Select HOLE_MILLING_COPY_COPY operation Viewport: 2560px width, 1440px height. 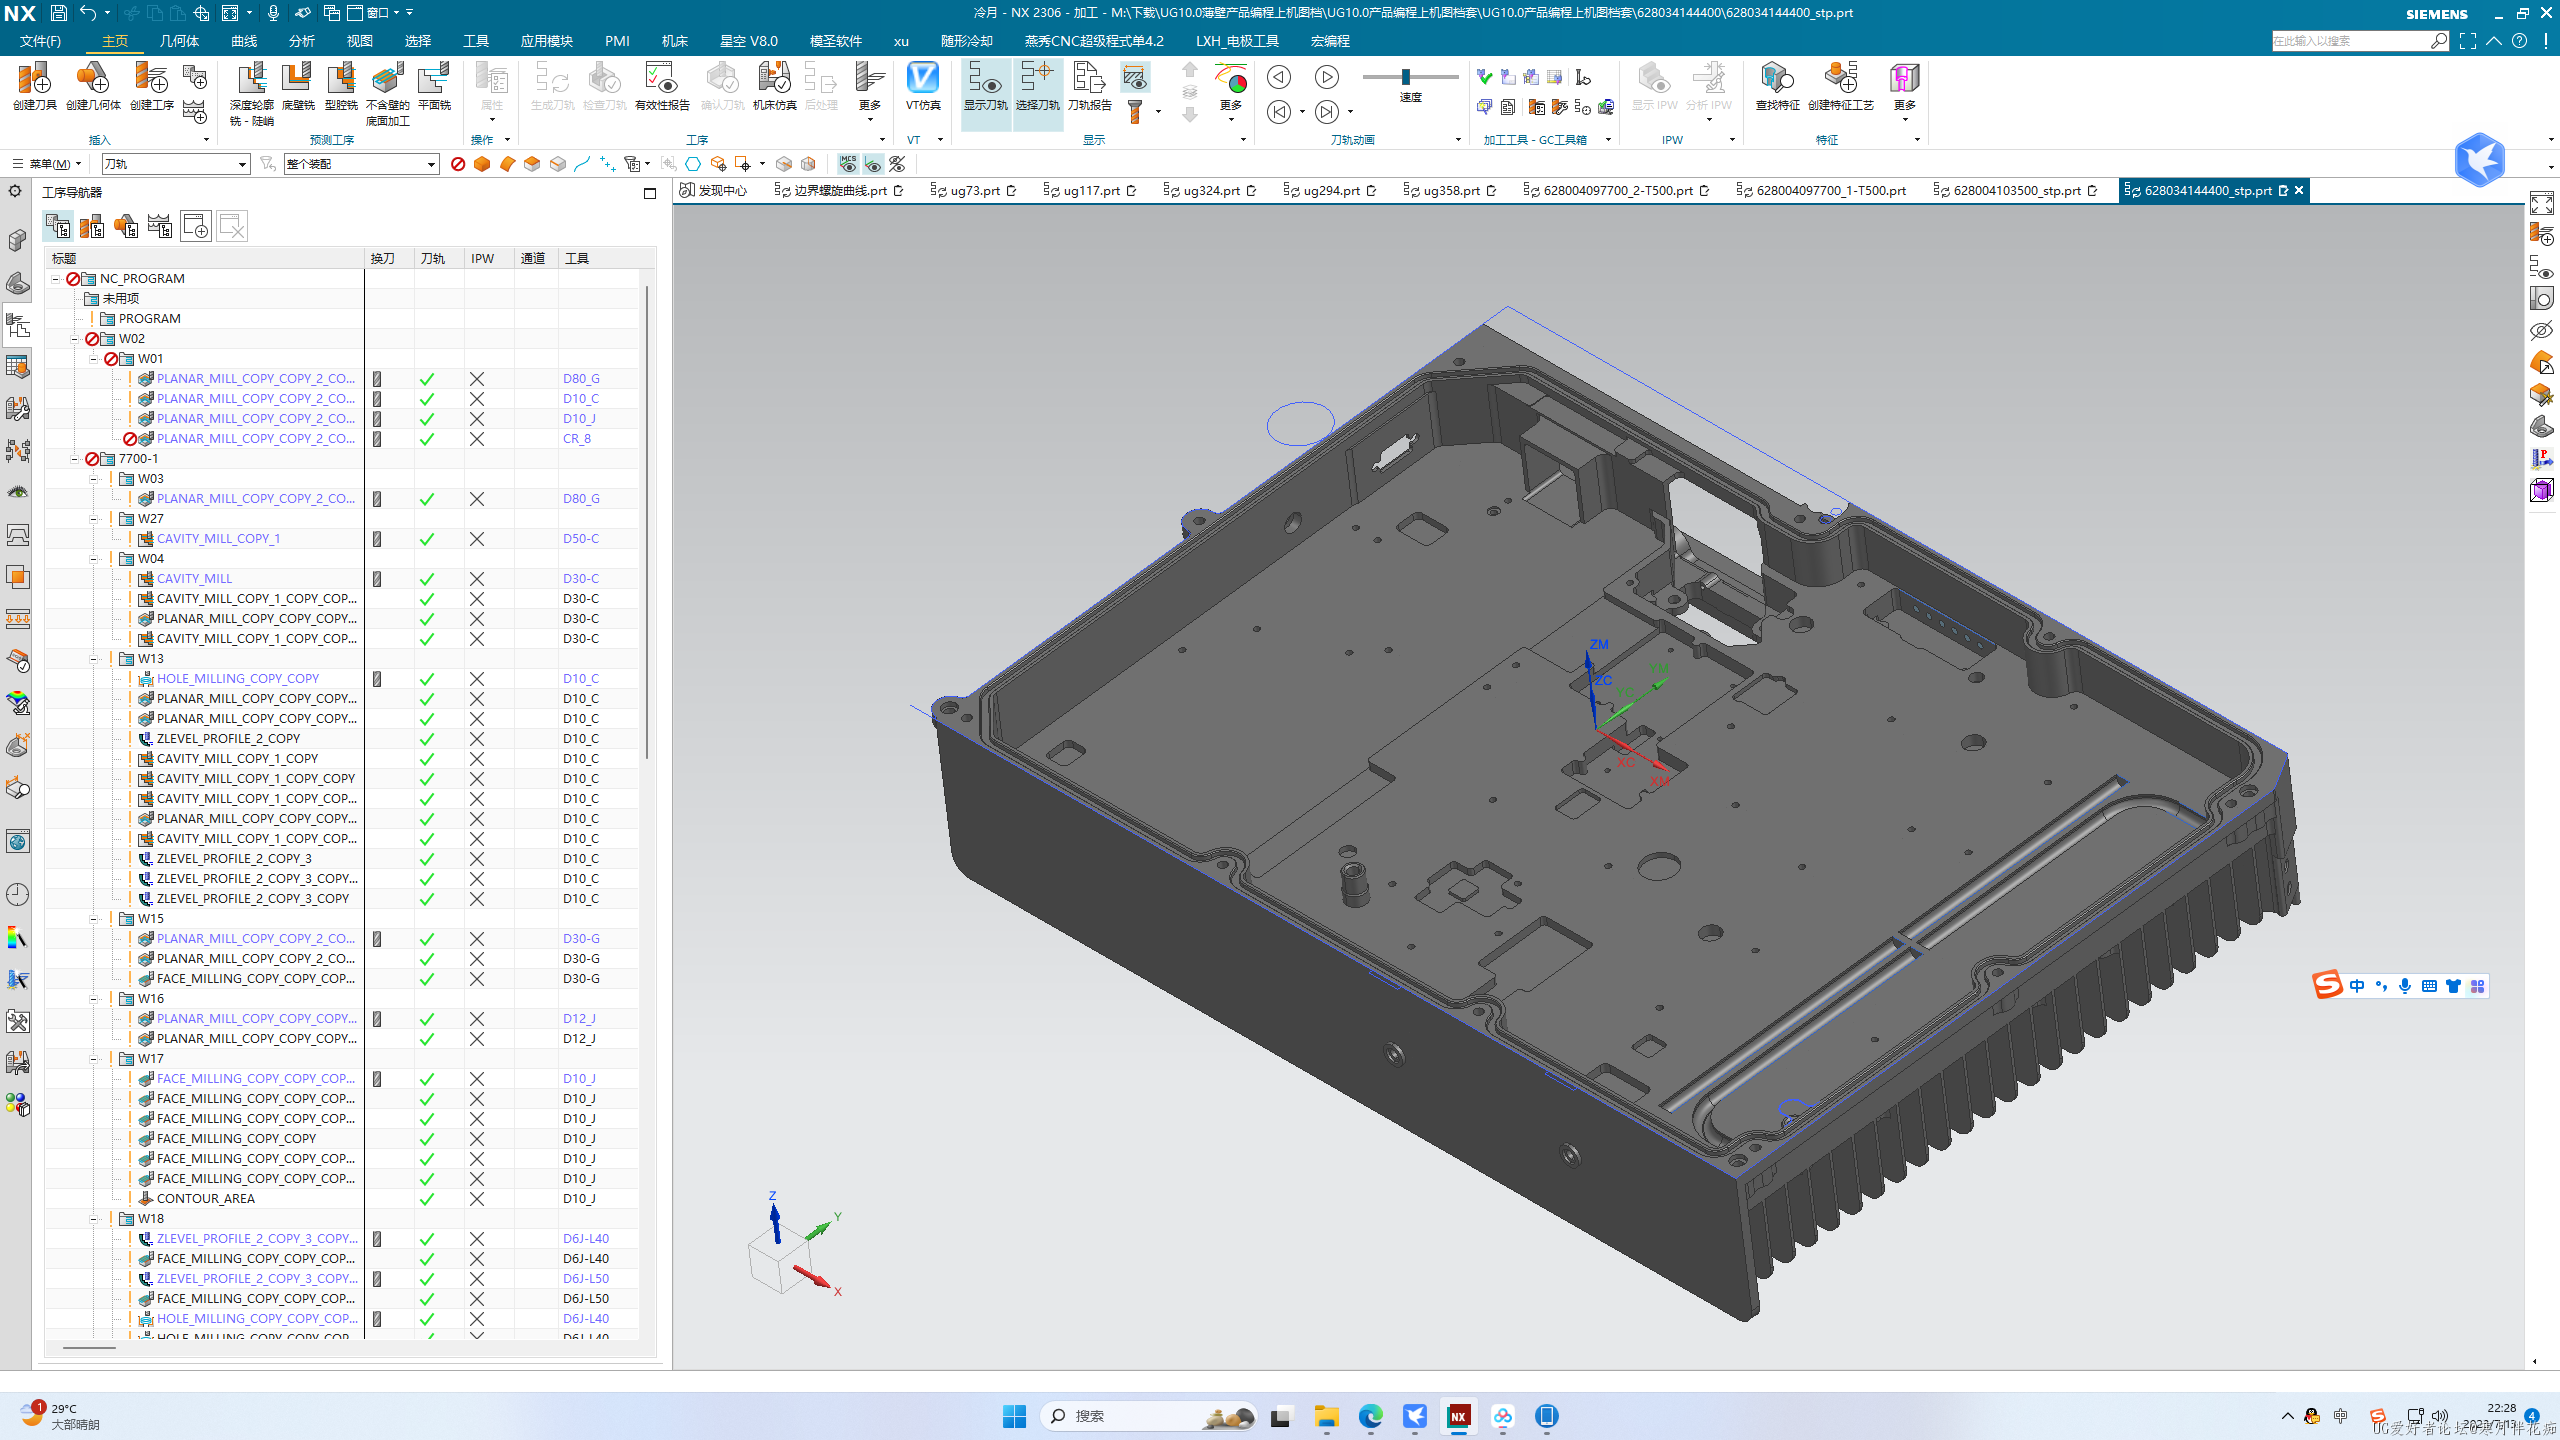pos(238,679)
